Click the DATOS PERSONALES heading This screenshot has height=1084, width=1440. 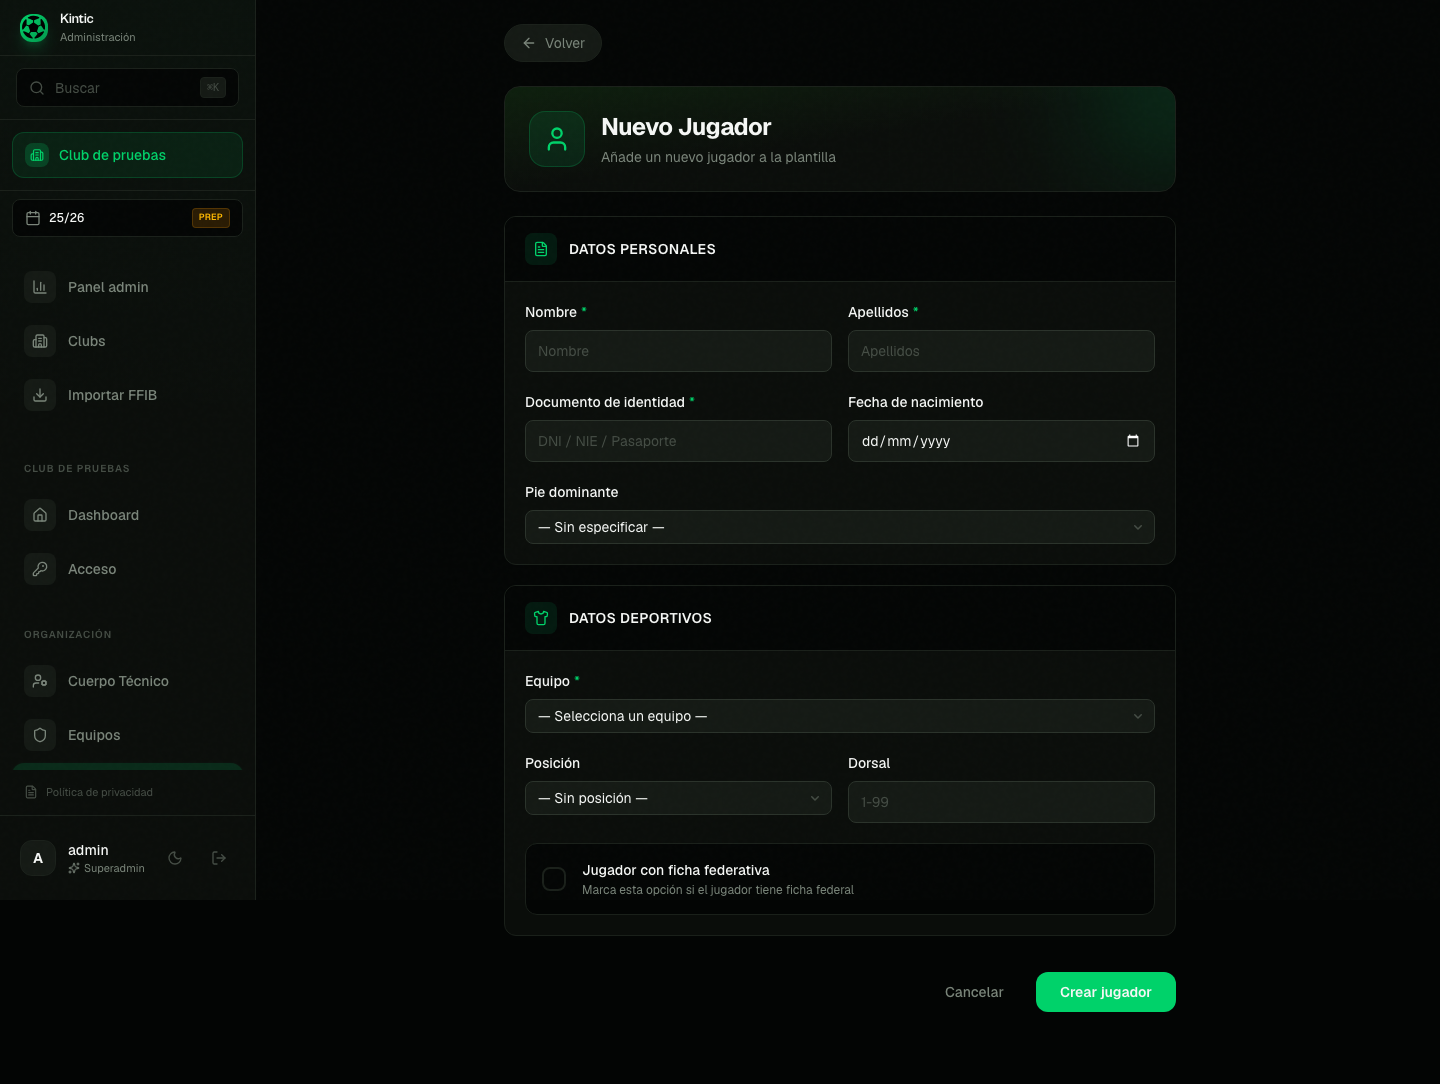click(642, 249)
